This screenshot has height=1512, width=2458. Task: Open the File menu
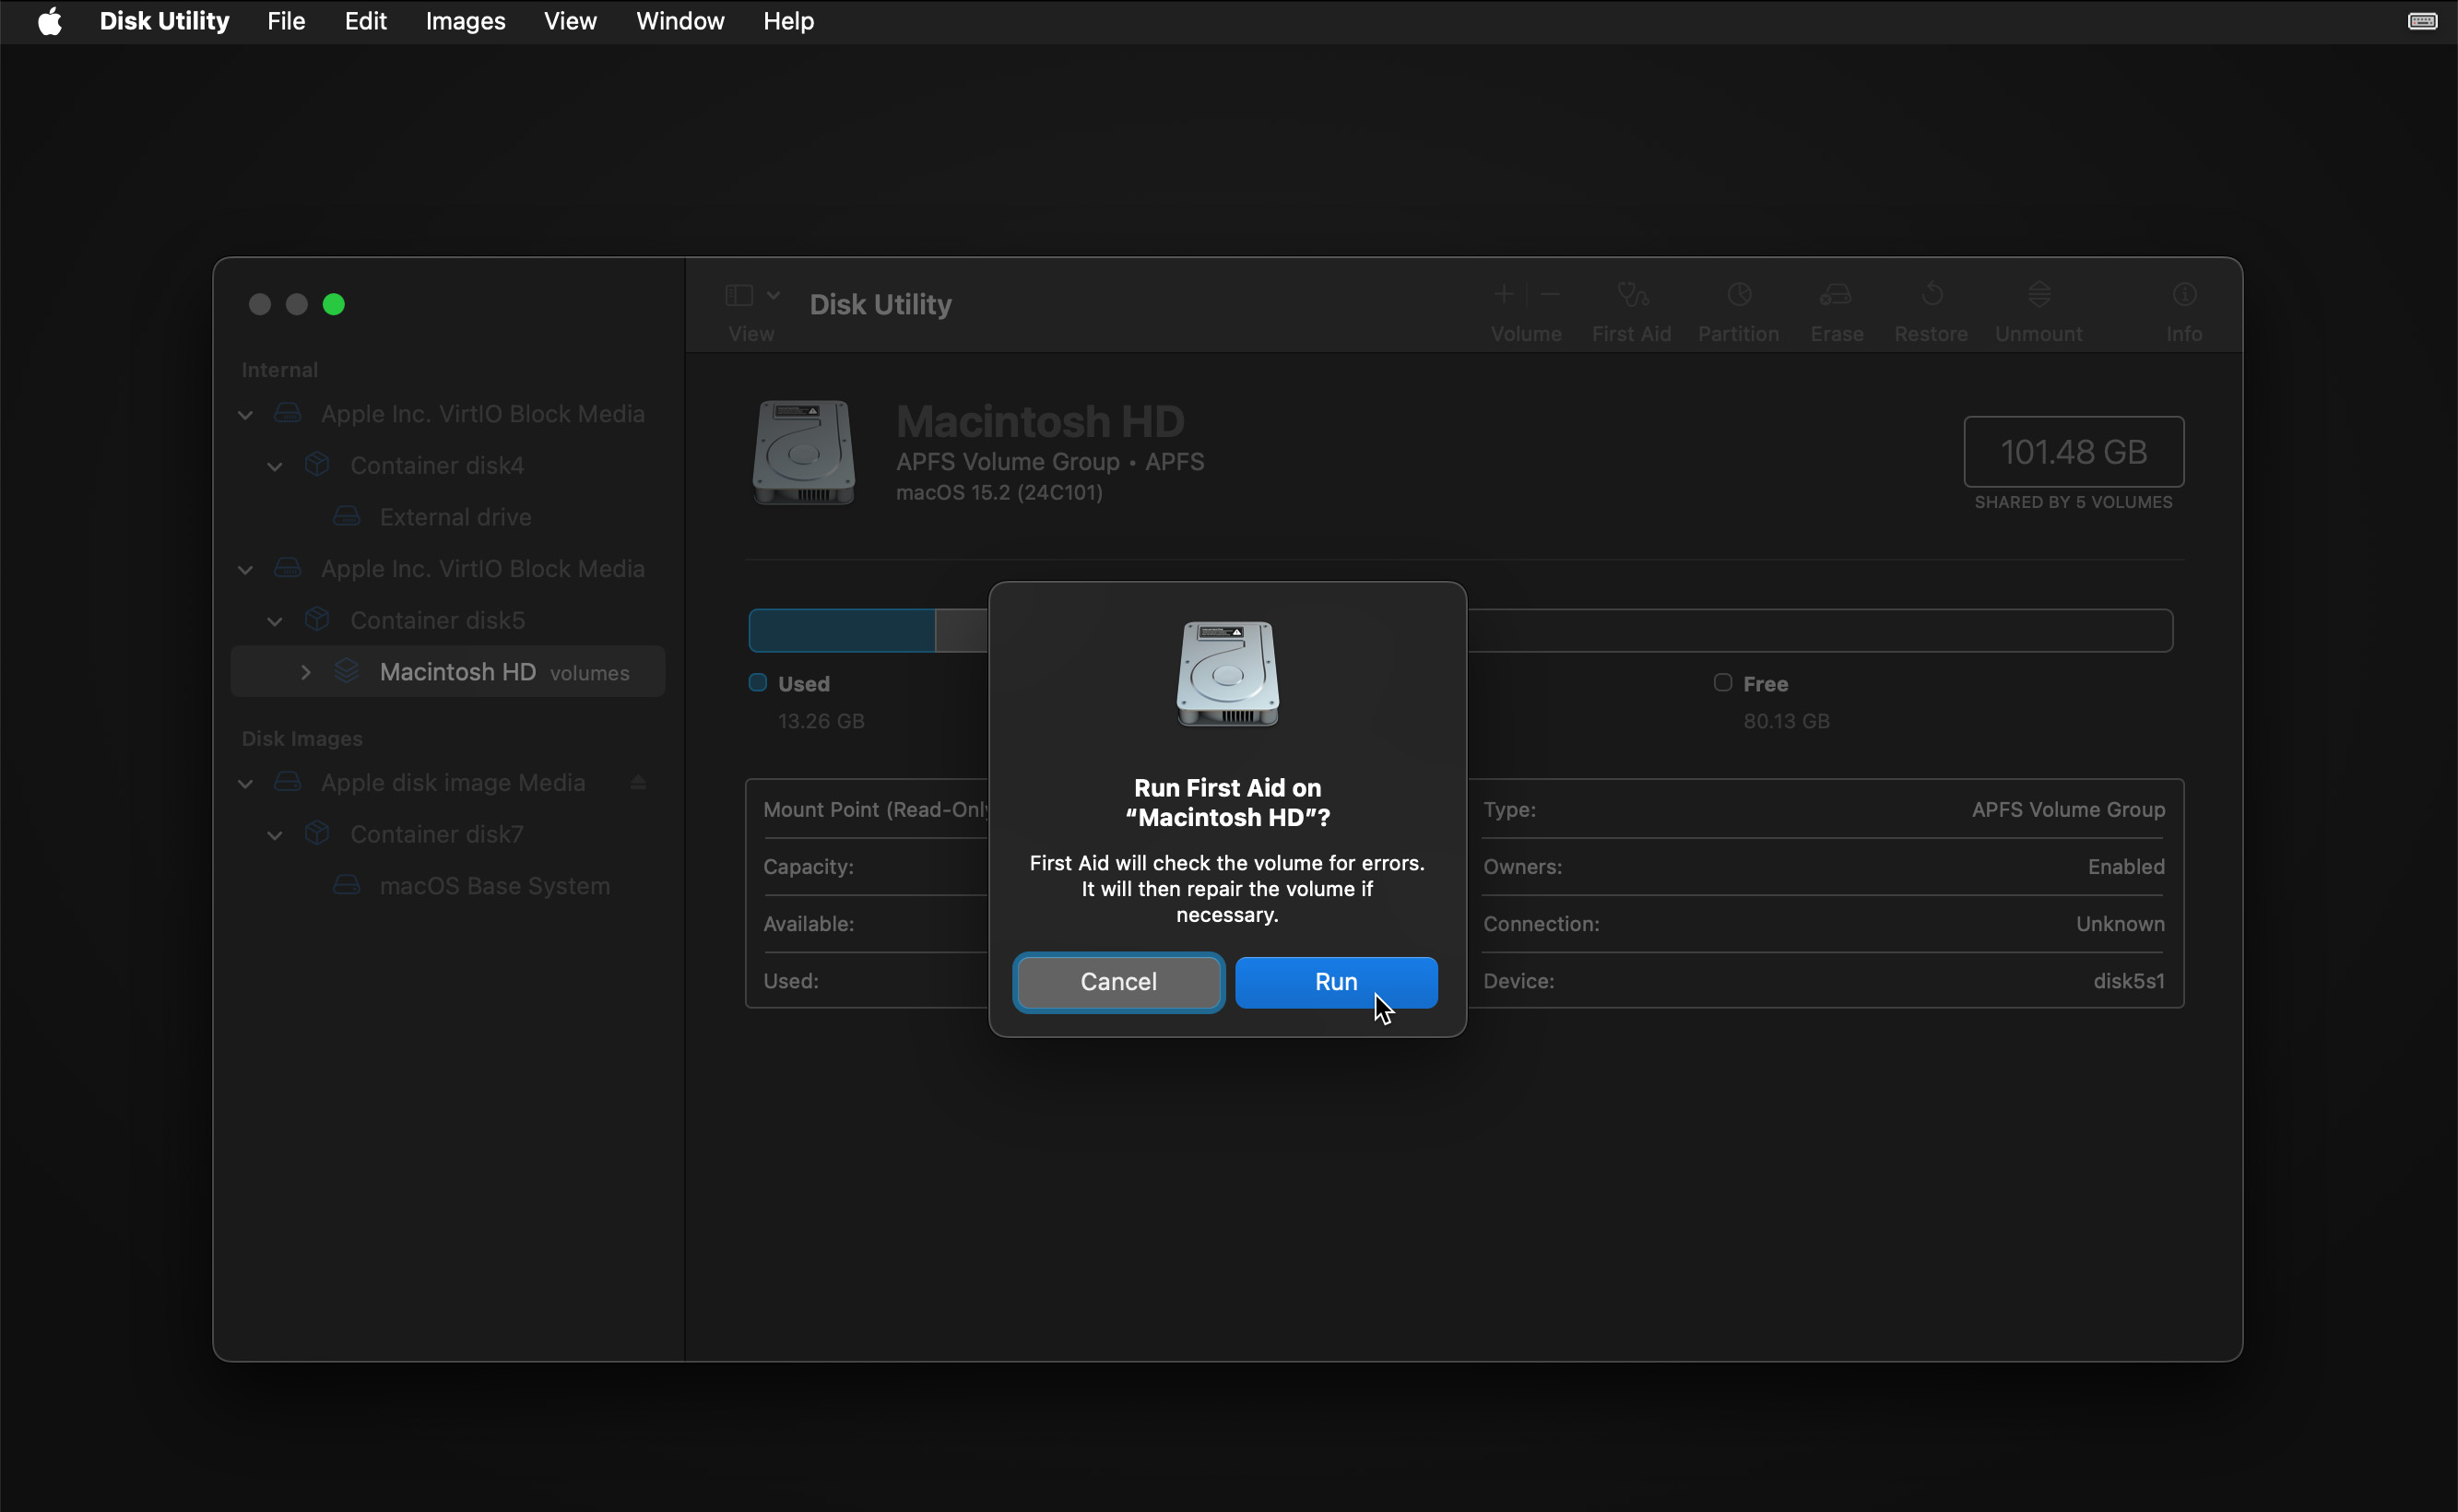[286, 21]
